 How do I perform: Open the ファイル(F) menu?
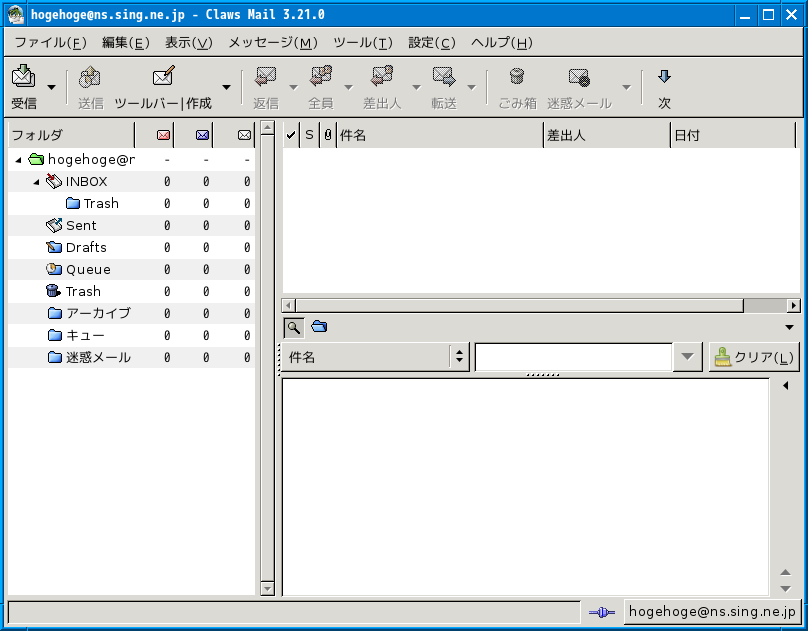click(x=50, y=43)
